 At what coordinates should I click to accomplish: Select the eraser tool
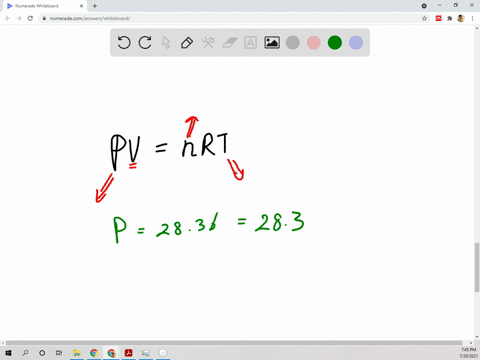(x=229, y=43)
